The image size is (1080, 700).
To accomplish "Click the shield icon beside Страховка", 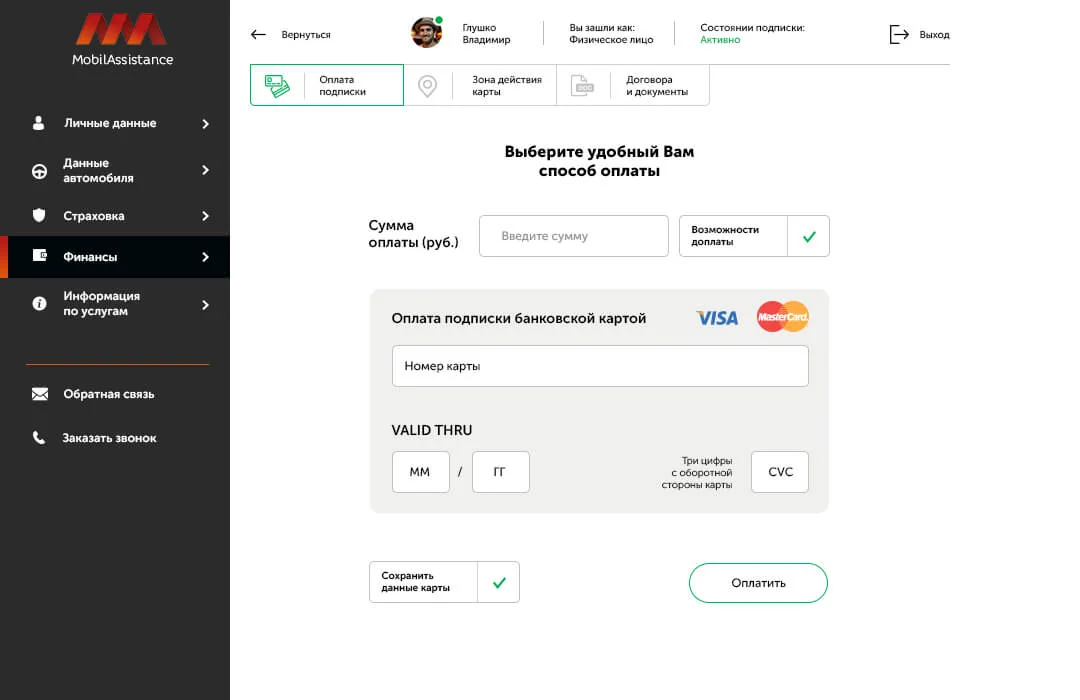I will coord(39,216).
